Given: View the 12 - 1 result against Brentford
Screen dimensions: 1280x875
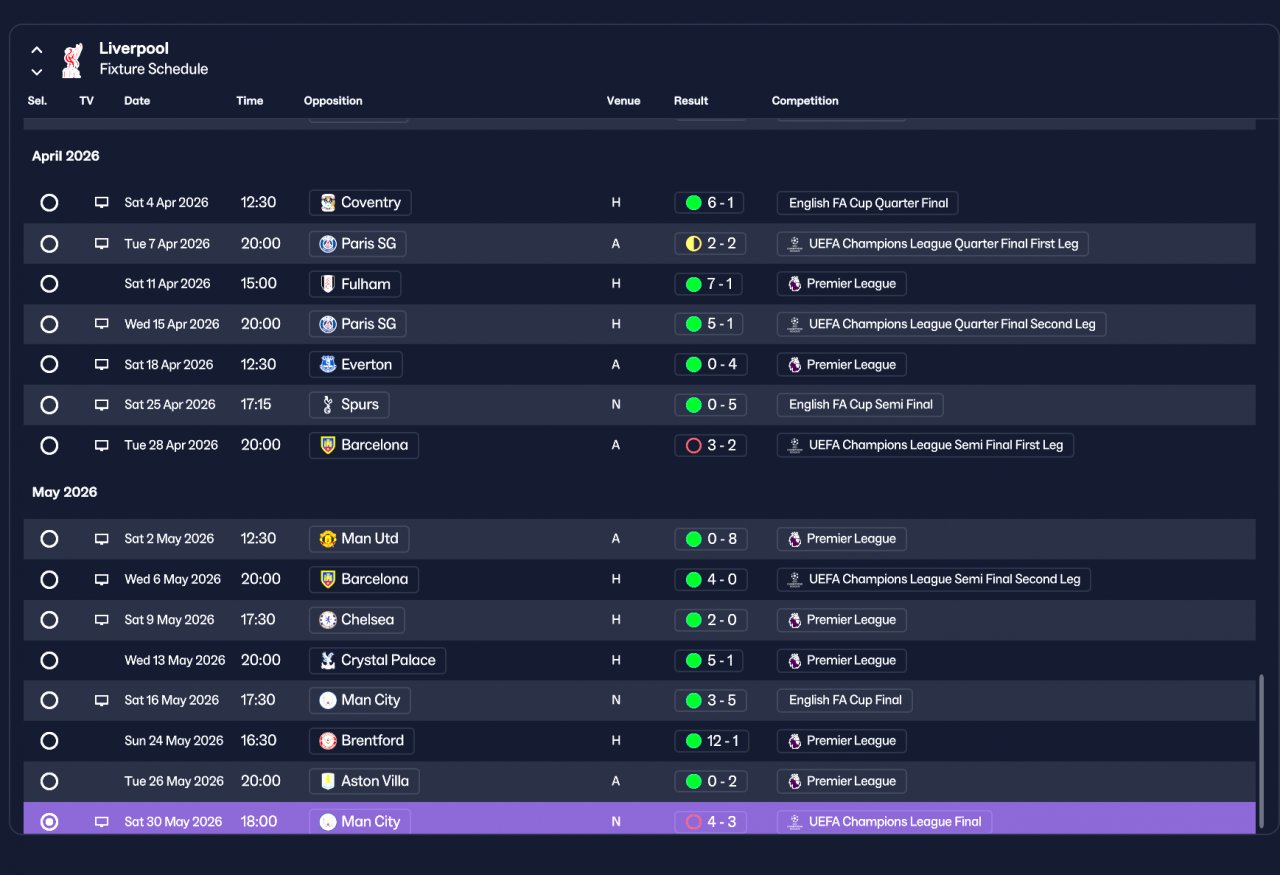Looking at the screenshot, I should 713,741.
